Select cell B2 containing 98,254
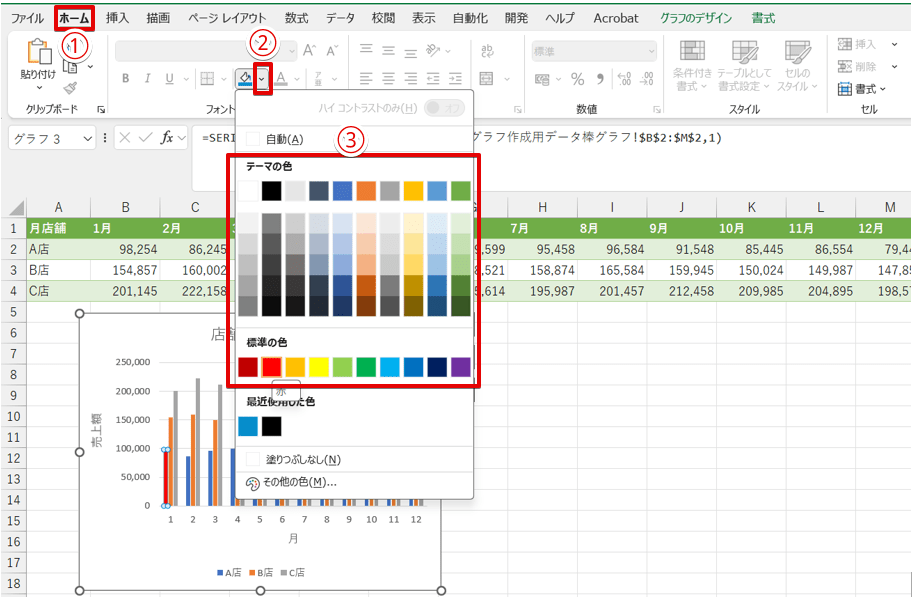This screenshot has height=604, width=920. coord(126,249)
